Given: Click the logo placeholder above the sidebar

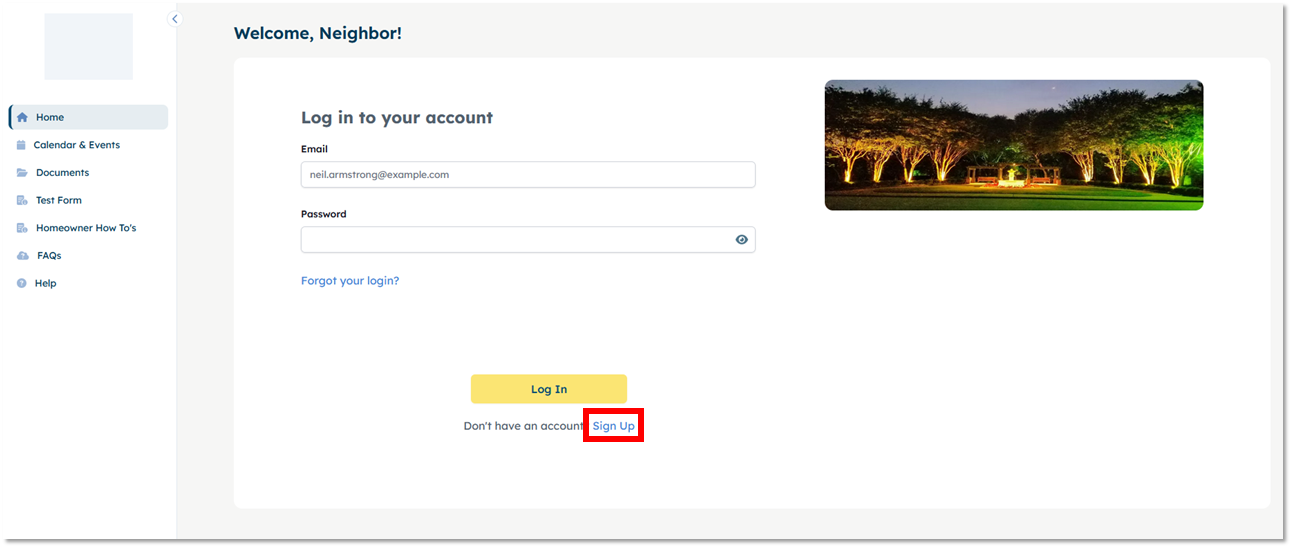Looking at the screenshot, I should (88, 46).
